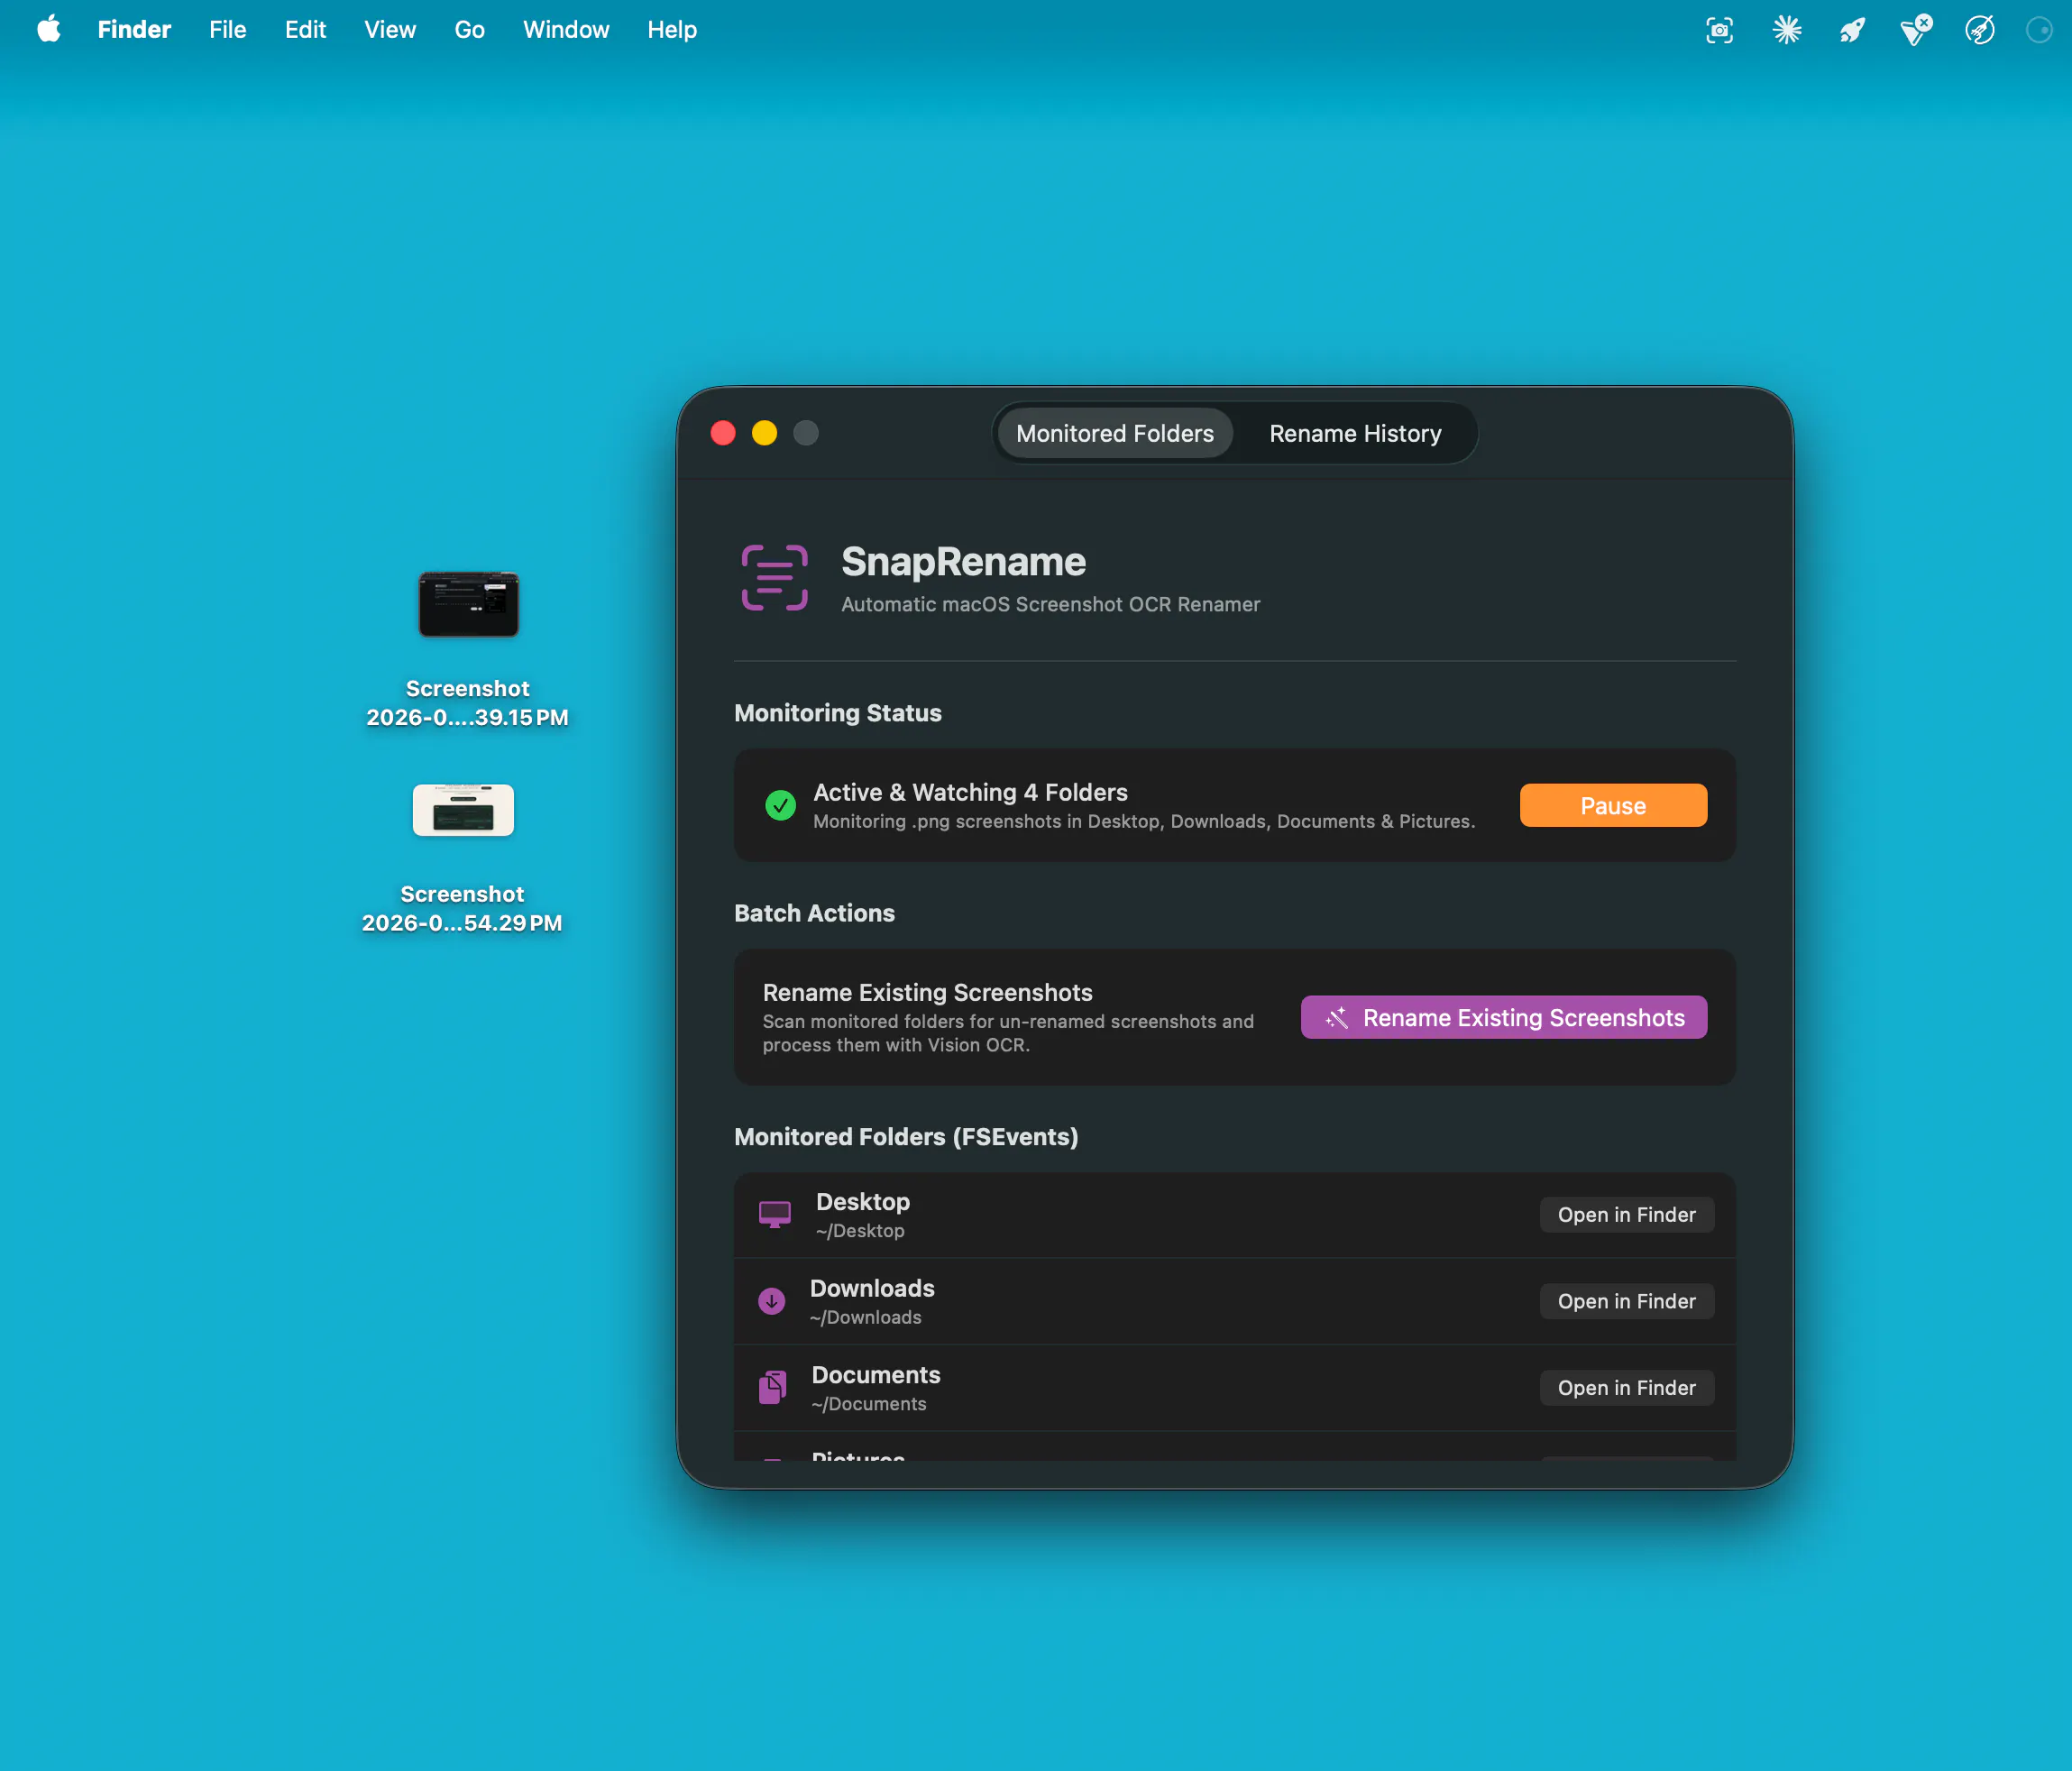The image size is (2072, 1771).
Task: Click the "~/Documents" path text
Action: click(x=869, y=1404)
